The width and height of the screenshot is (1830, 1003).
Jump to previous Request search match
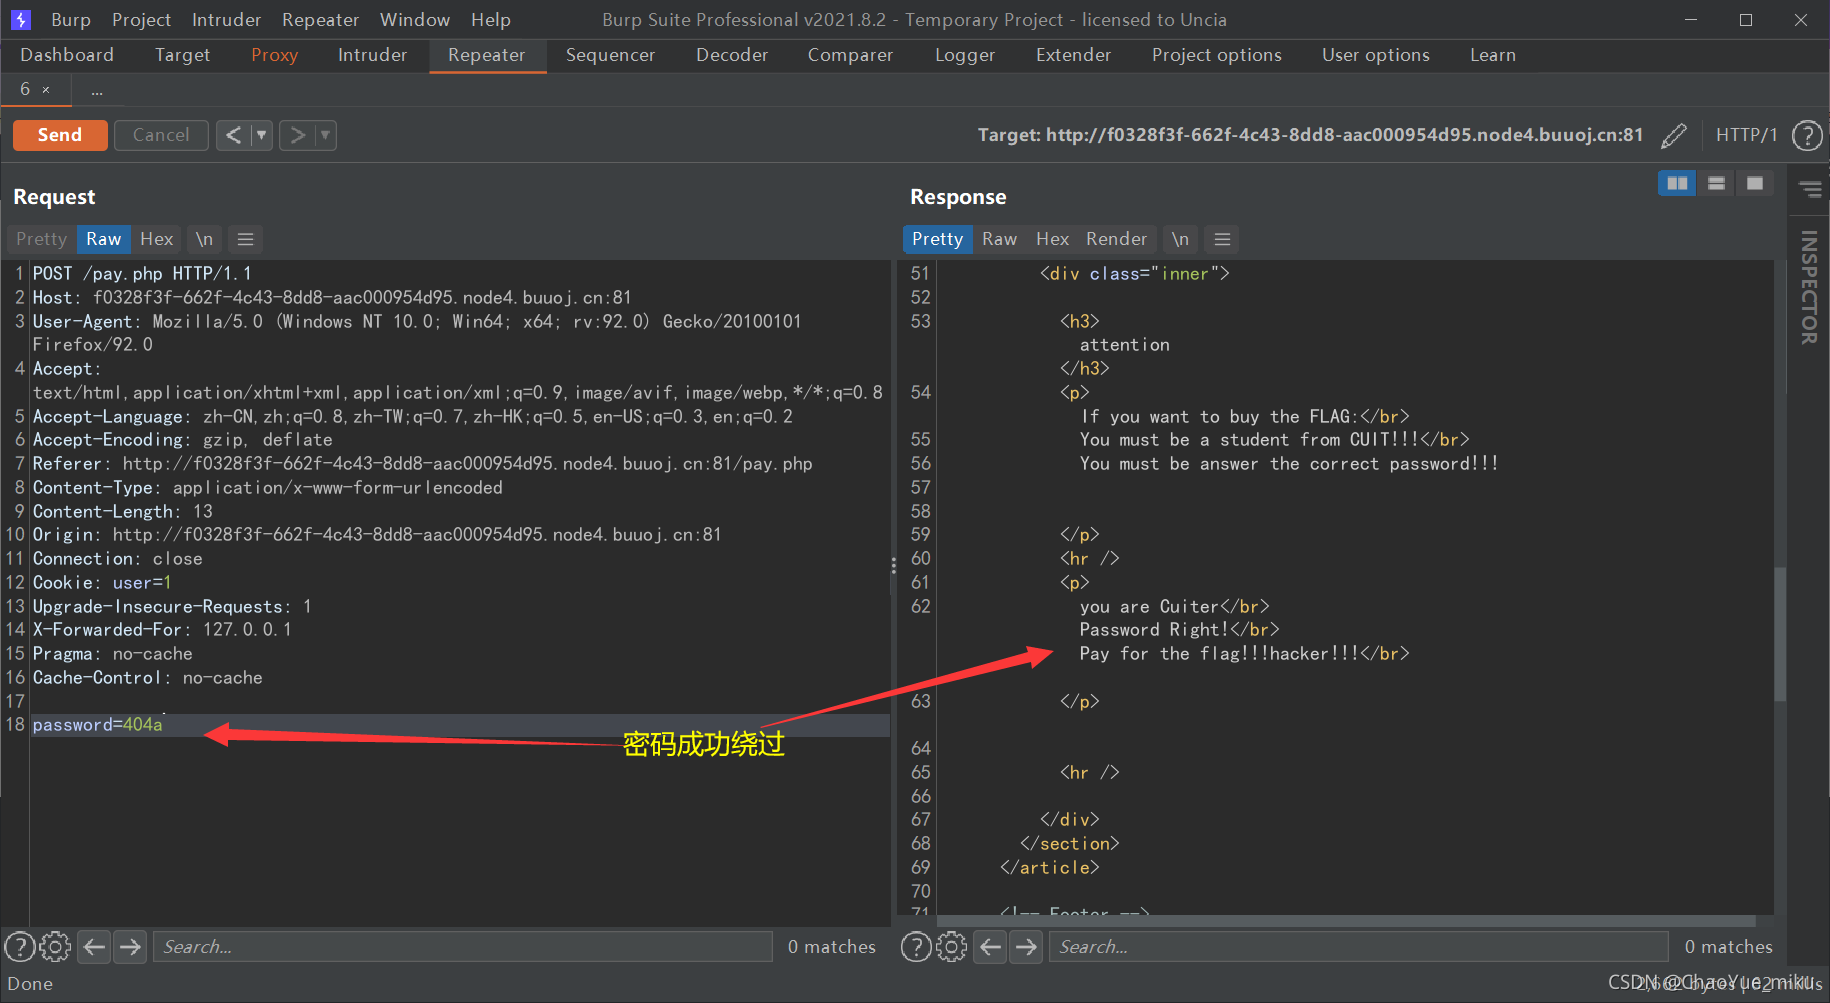[94, 946]
